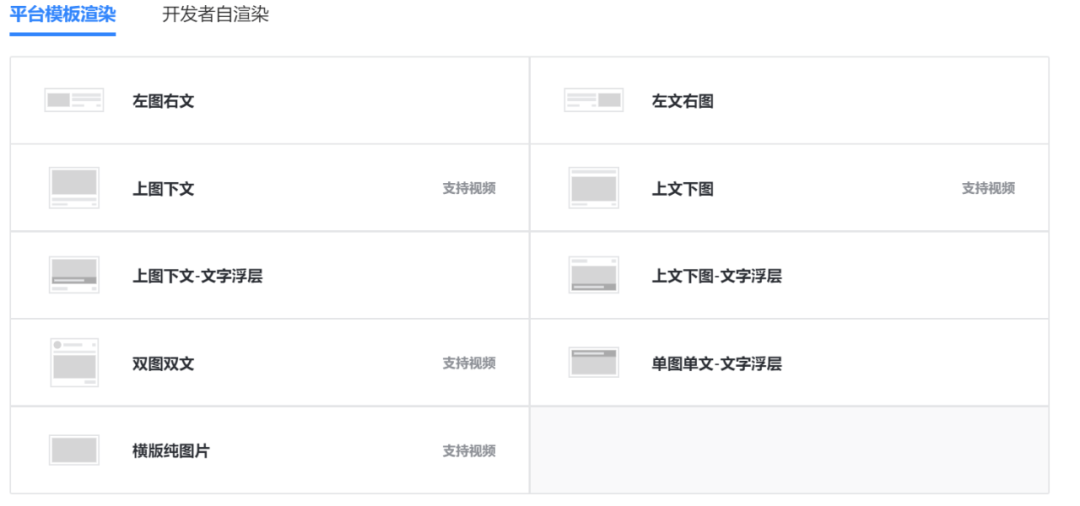Choose the 上图下文-文字浮层 layout icon
The image size is (1080, 506).
tap(74, 275)
